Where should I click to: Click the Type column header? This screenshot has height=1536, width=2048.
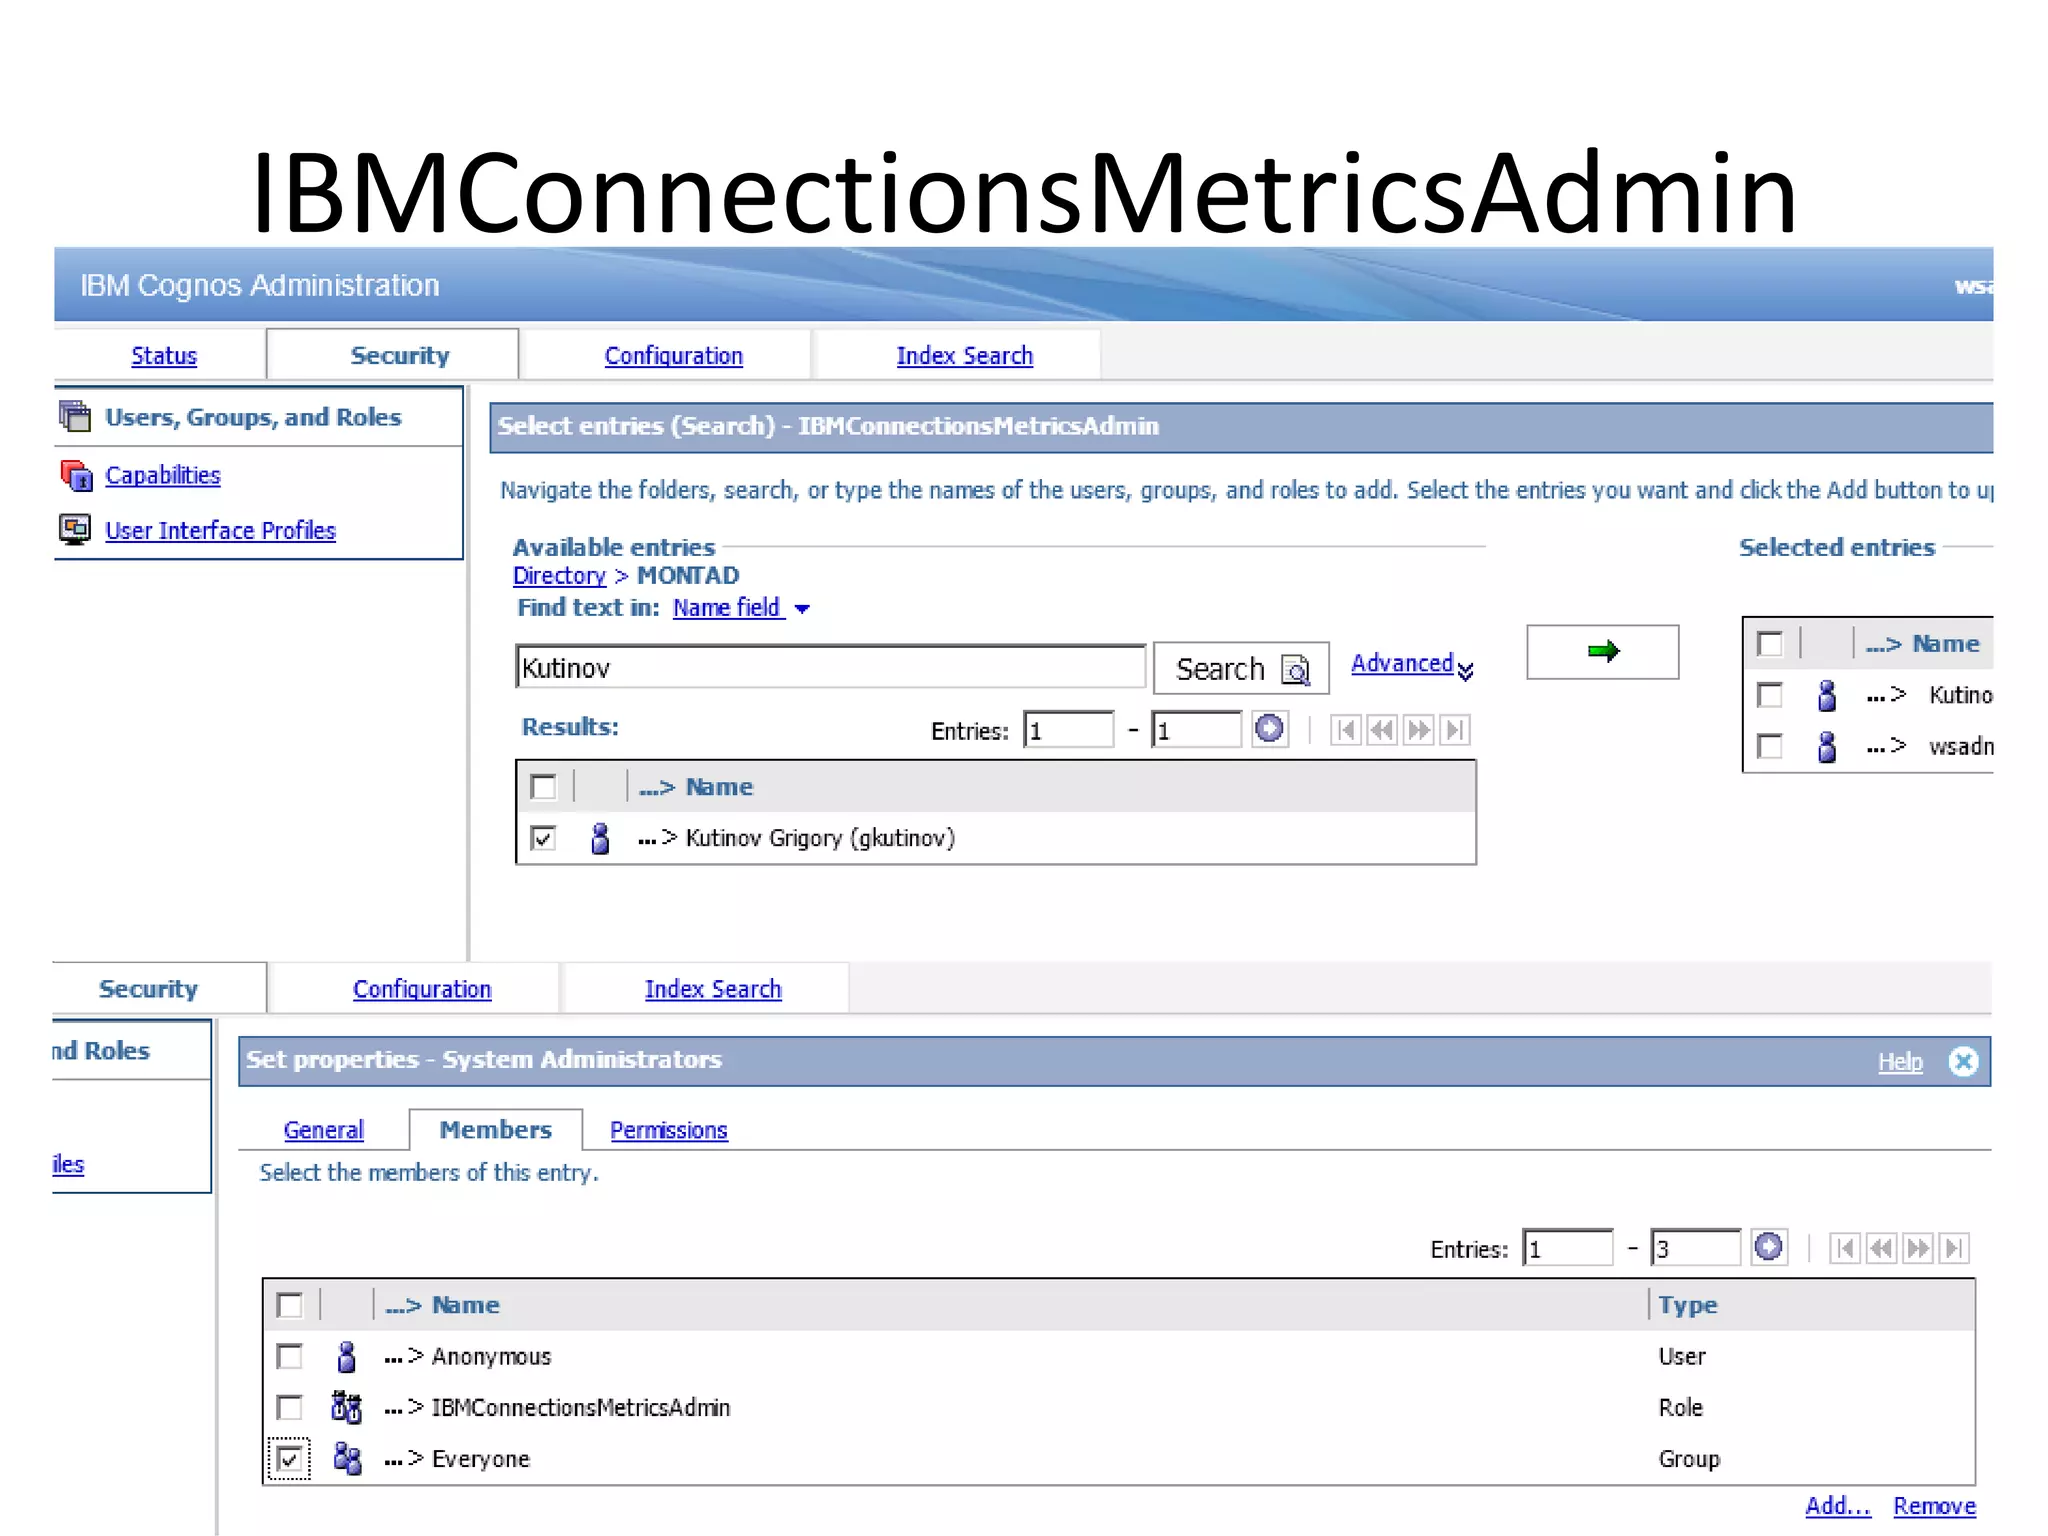(1688, 1305)
